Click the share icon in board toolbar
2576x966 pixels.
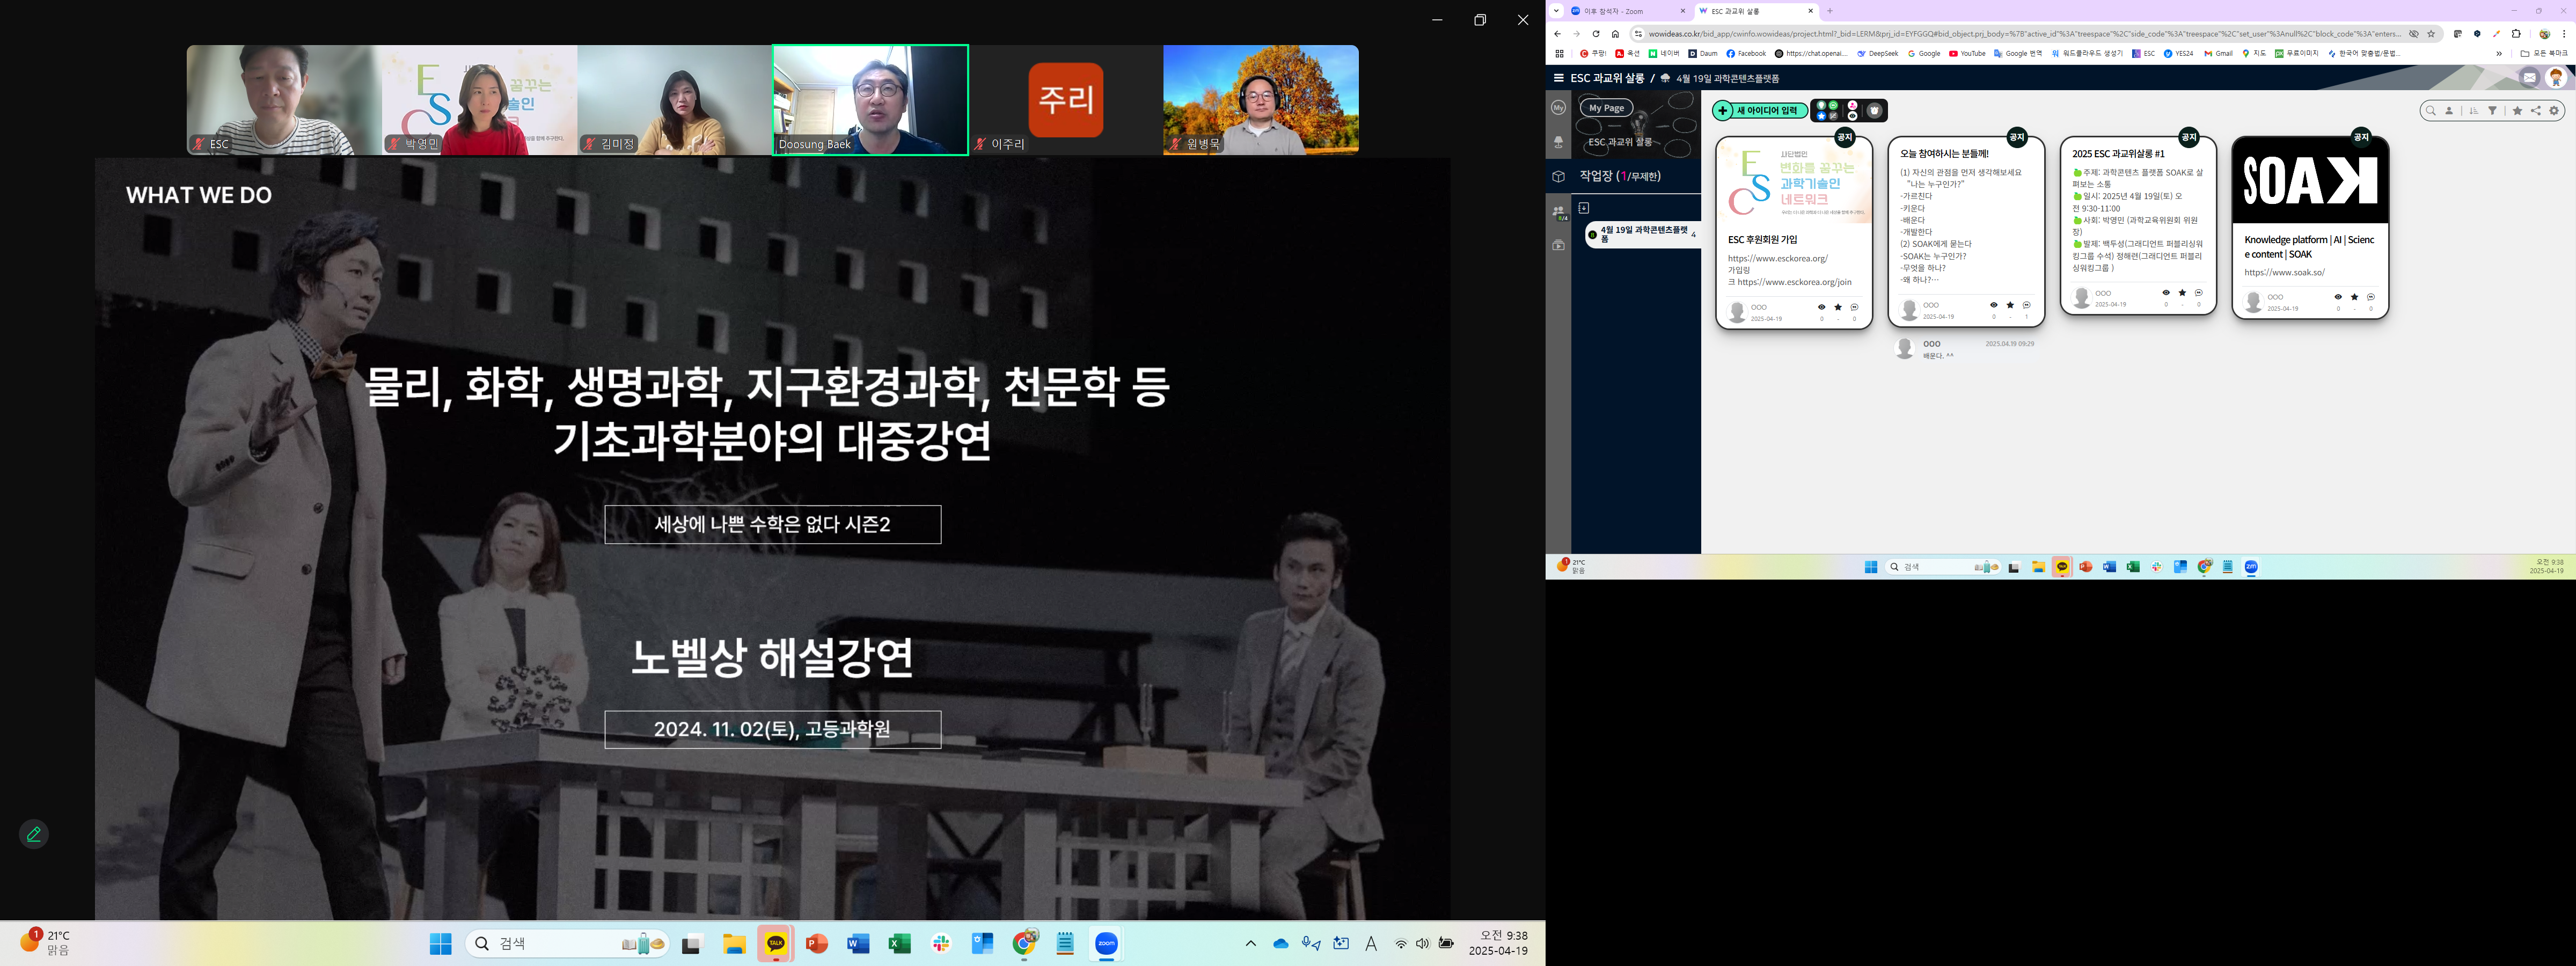click(x=2536, y=111)
